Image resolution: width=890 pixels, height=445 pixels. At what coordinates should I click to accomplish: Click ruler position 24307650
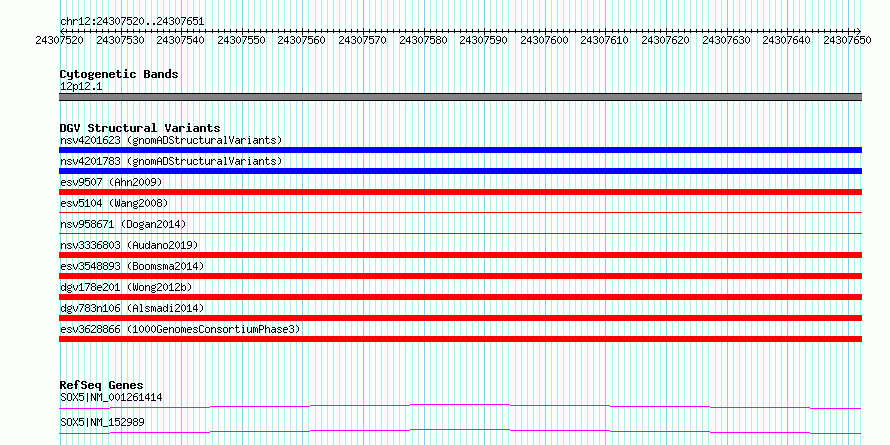click(x=847, y=40)
